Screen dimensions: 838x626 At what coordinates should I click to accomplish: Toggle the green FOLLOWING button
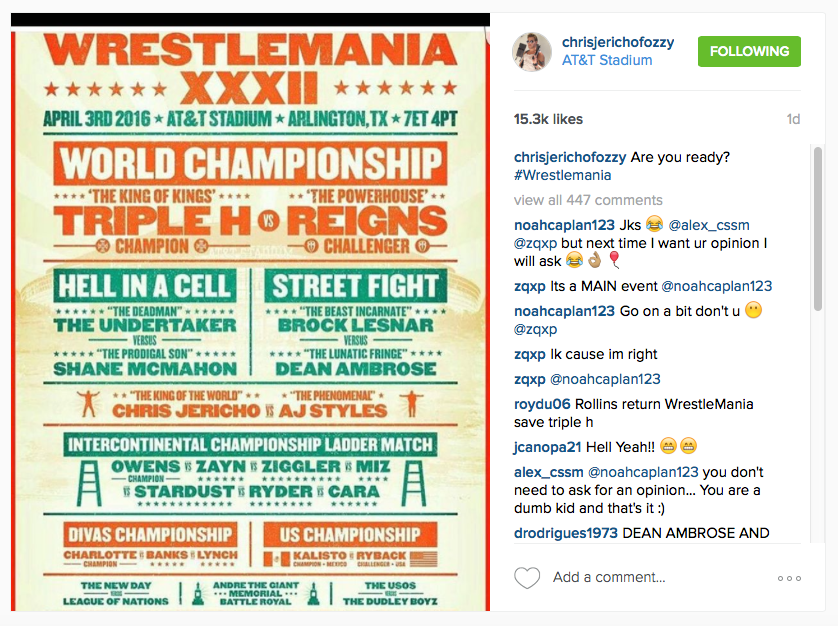click(x=749, y=51)
